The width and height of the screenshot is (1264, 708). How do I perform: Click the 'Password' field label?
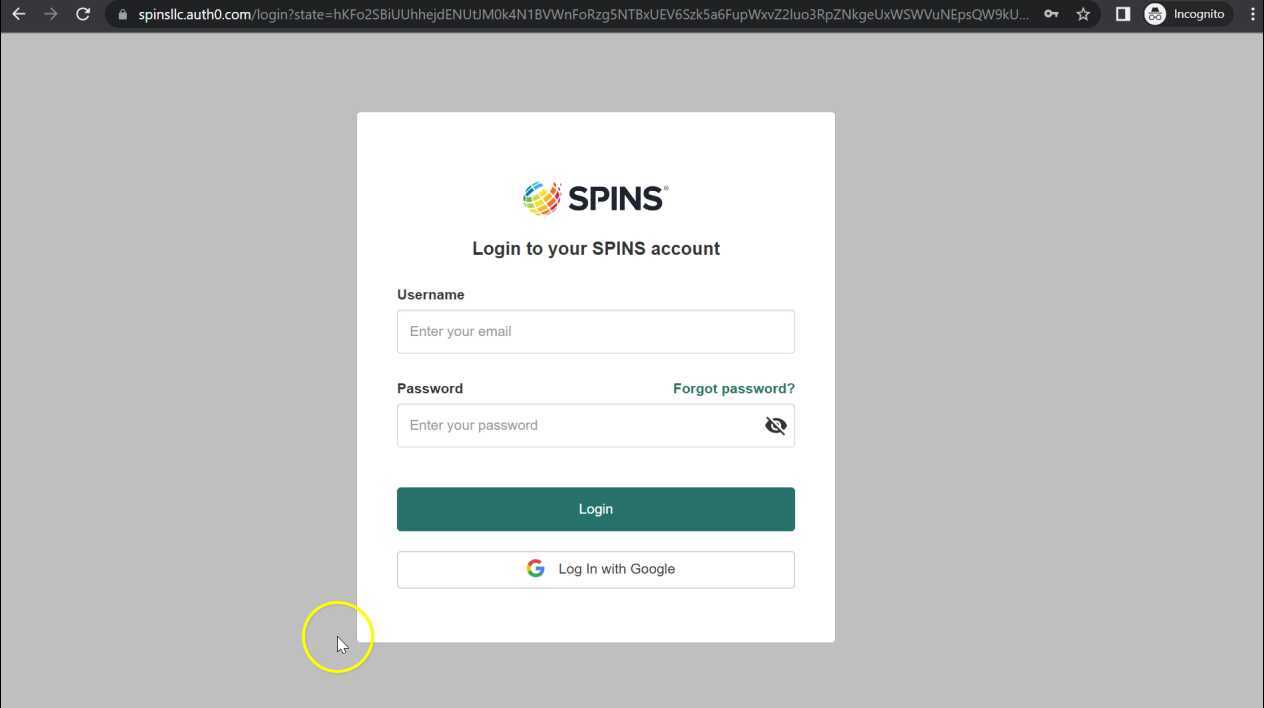pos(430,388)
